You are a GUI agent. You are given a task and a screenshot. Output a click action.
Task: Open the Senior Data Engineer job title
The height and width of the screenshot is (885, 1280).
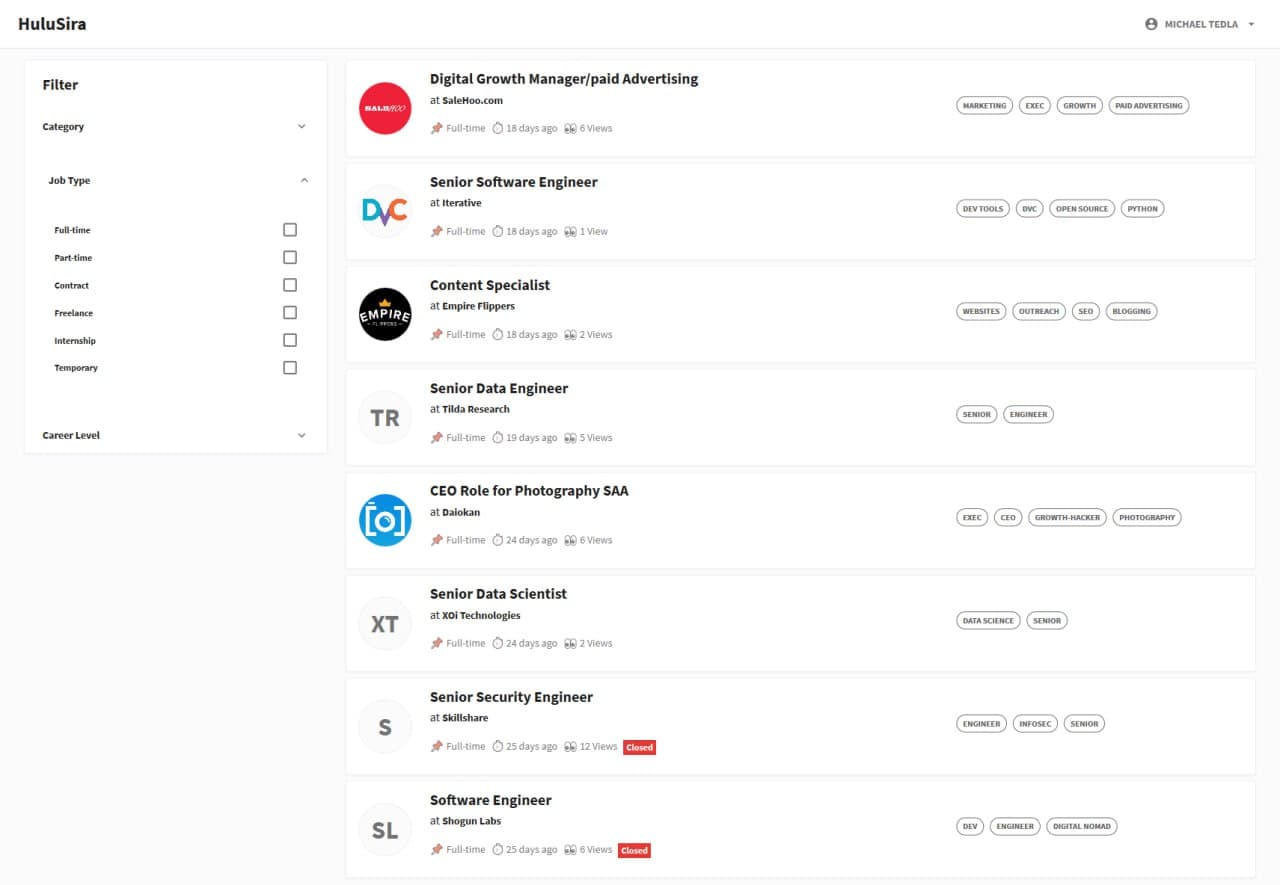pyautogui.click(x=498, y=388)
